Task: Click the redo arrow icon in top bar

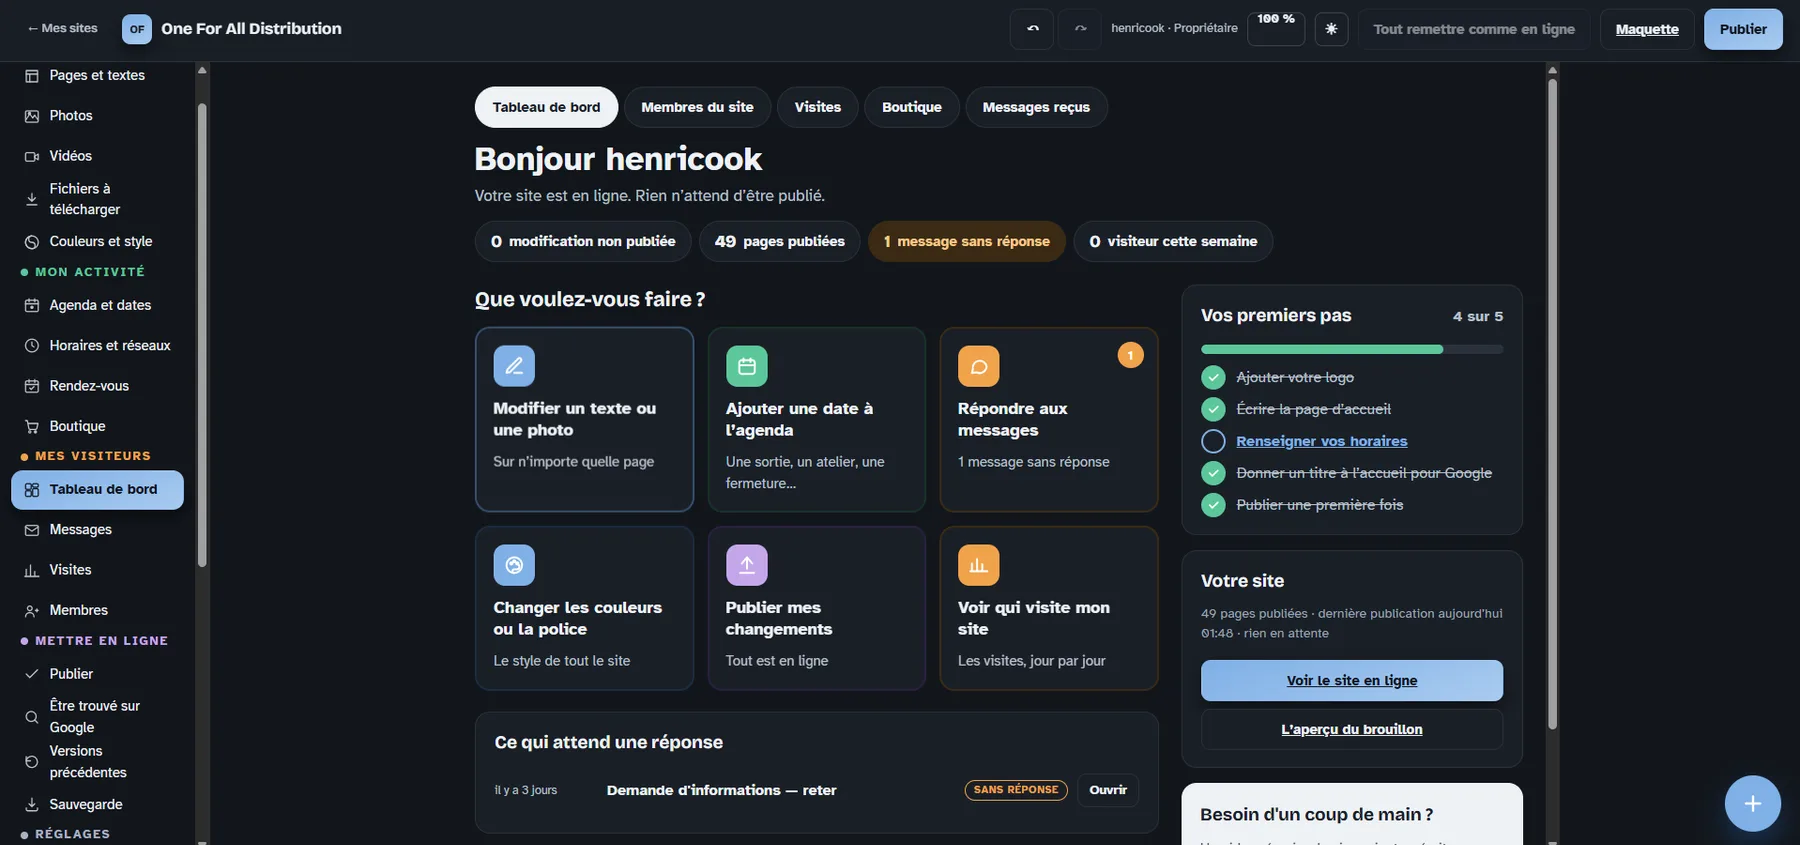Action: click(1080, 29)
